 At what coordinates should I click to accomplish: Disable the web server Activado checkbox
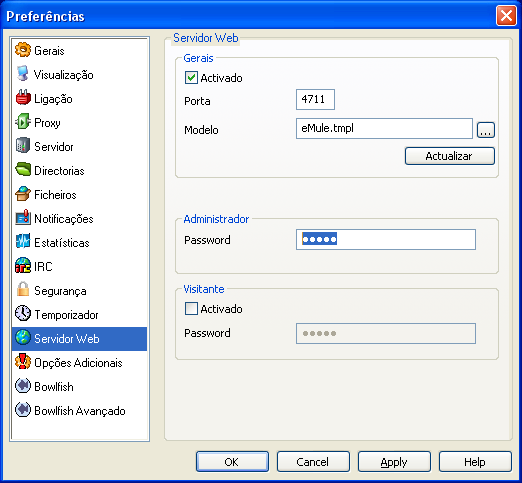pyautogui.click(x=191, y=78)
